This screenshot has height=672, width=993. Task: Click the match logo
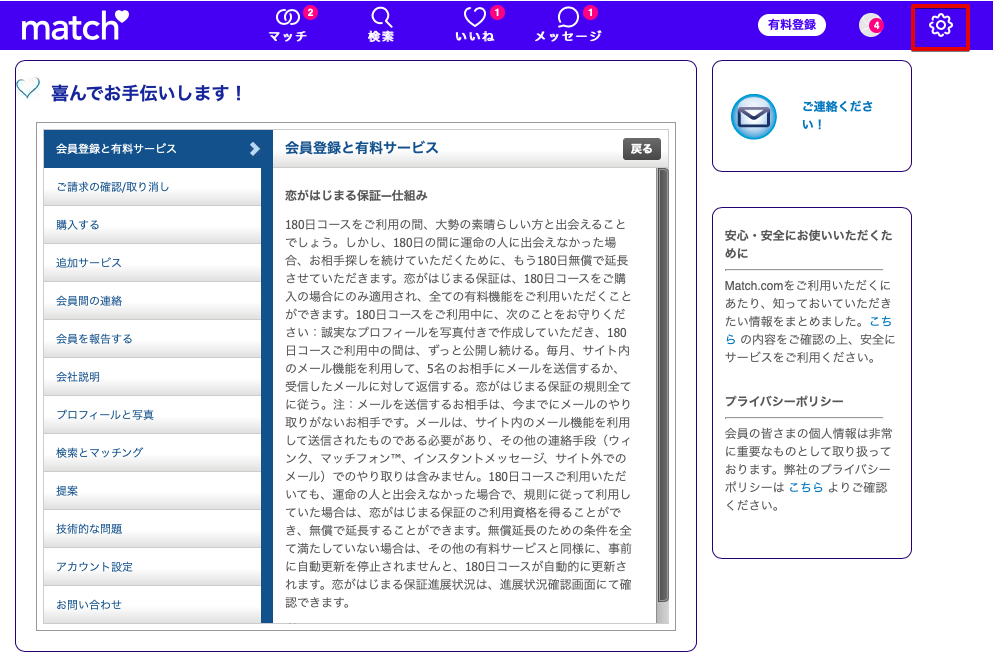(75, 26)
